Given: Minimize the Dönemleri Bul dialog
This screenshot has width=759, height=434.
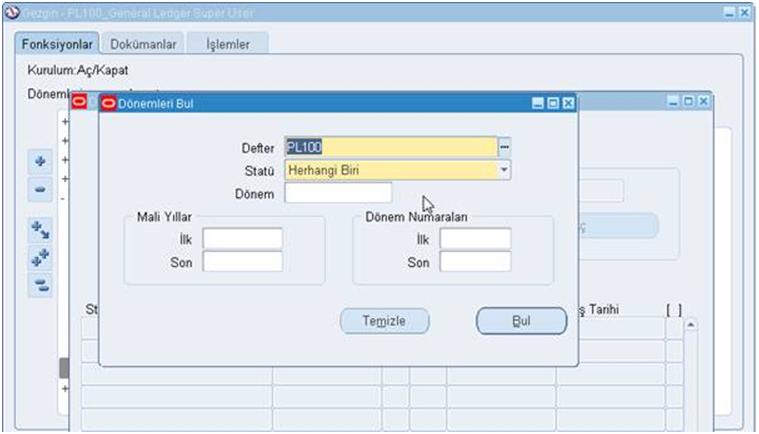Looking at the screenshot, I should [x=538, y=103].
